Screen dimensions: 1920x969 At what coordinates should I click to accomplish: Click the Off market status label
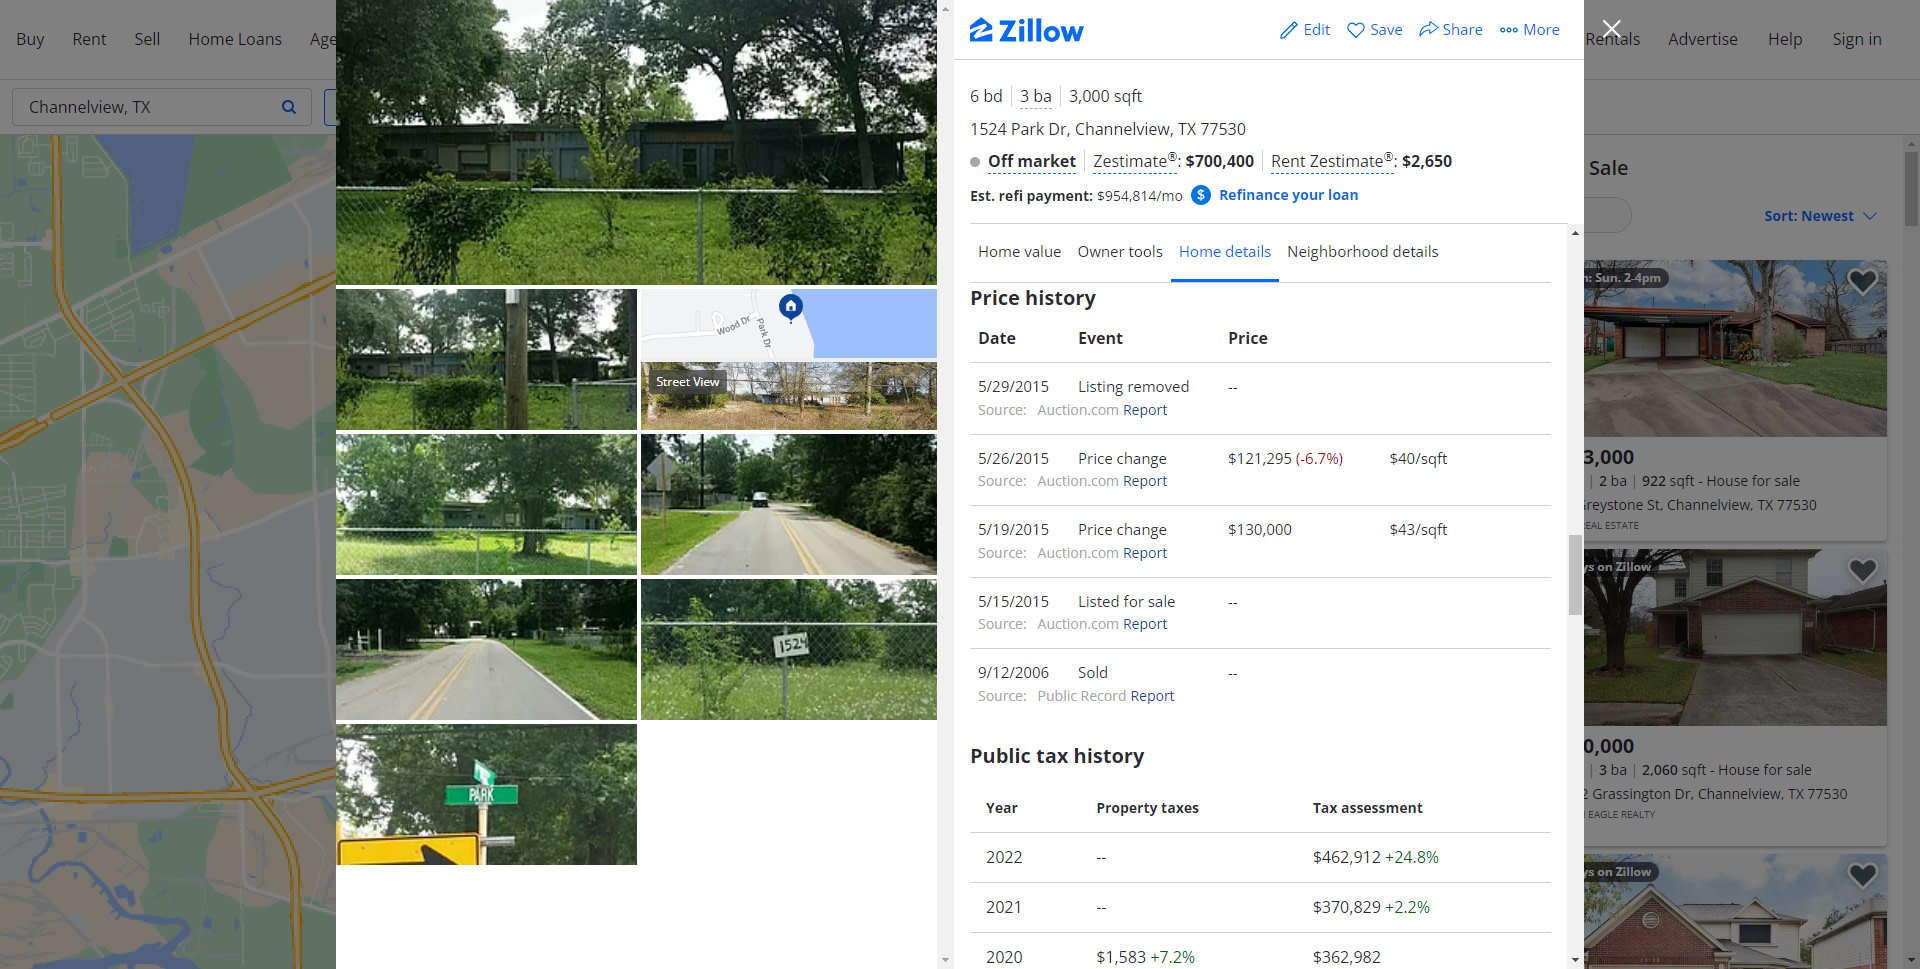(x=1031, y=162)
